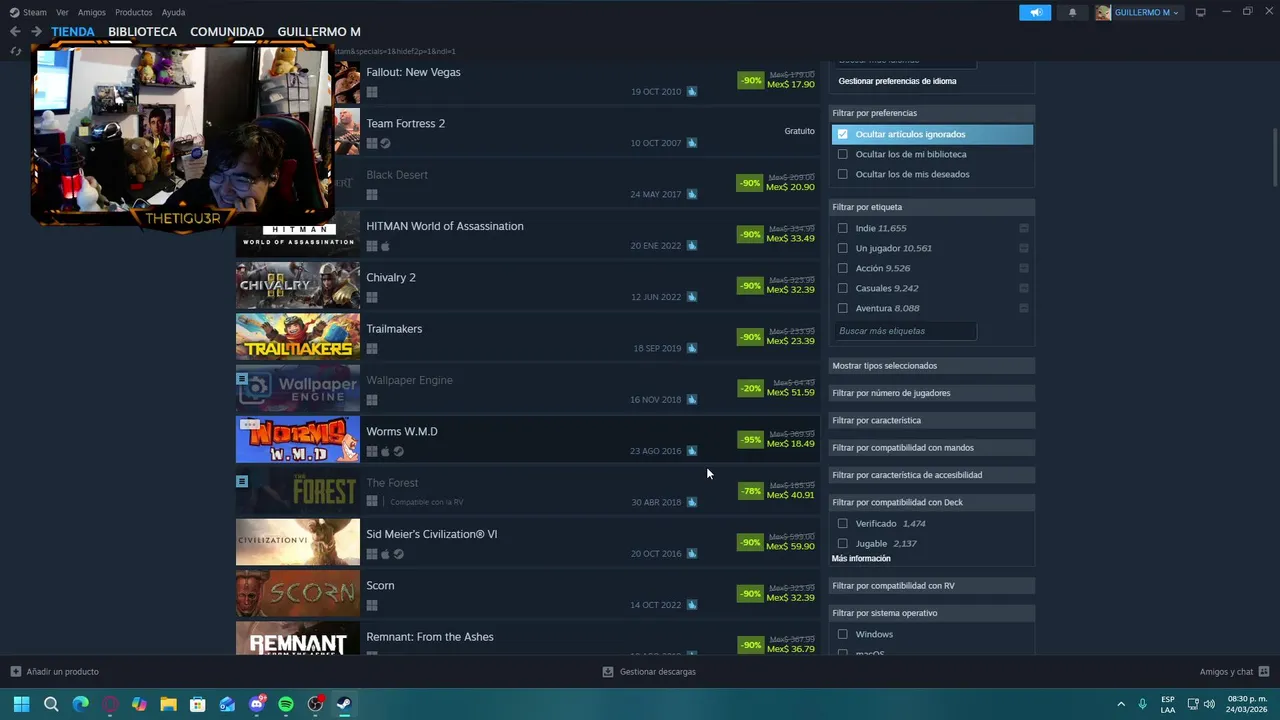Click the Más información link
The height and width of the screenshot is (720, 1280).
point(861,559)
